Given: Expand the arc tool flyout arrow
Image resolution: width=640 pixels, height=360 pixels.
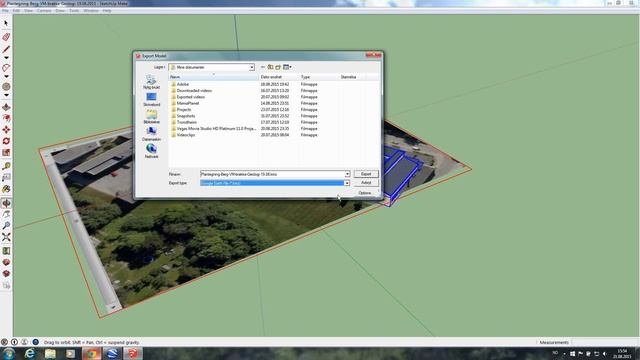Looking at the screenshot, I should tap(6, 76).
